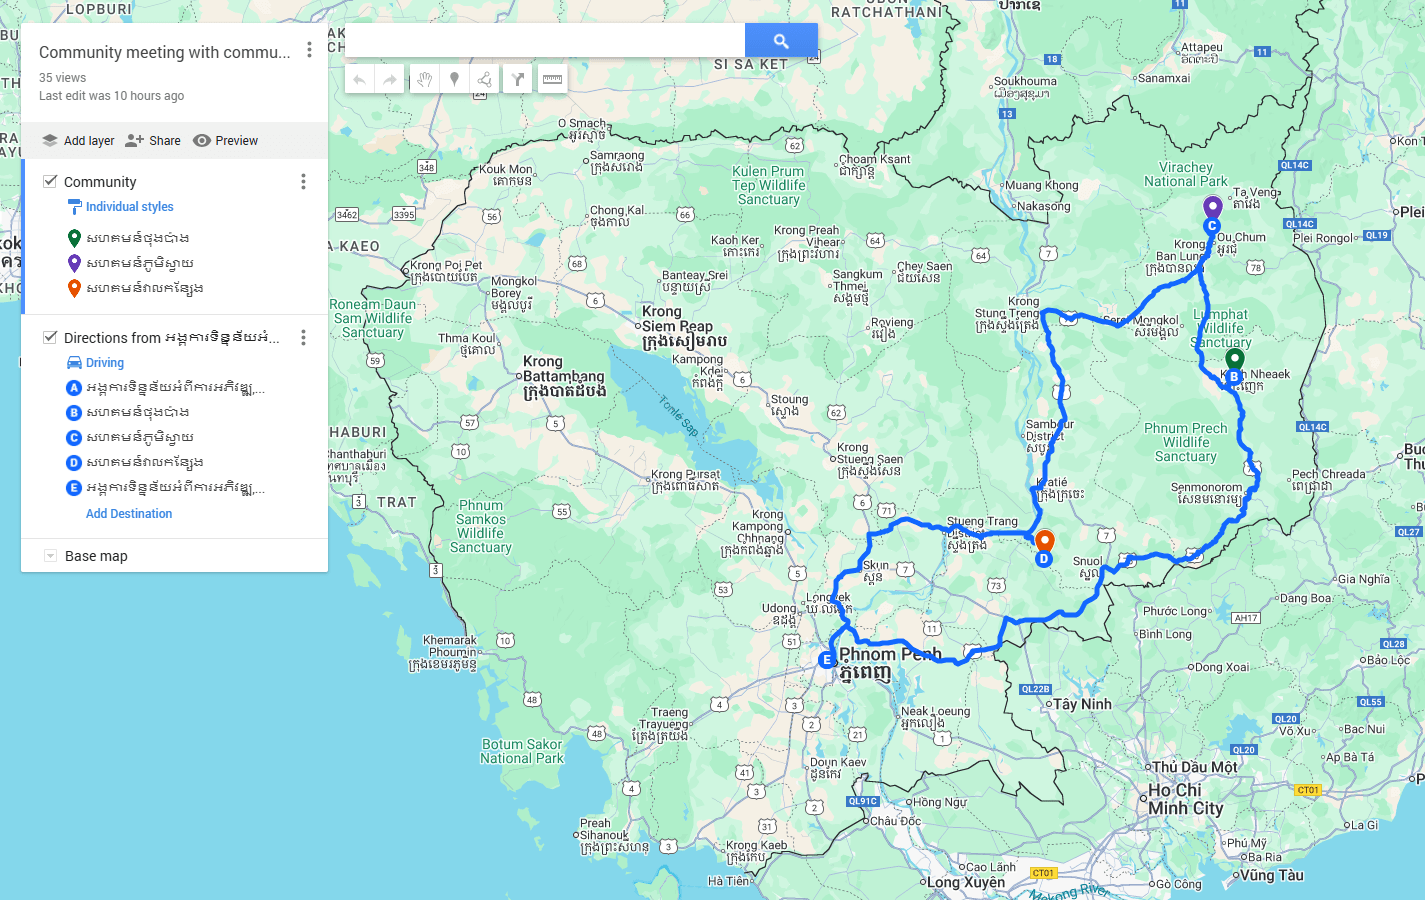Open the Directions layer three-dot menu
The image size is (1425, 900).
pyautogui.click(x=303, y=337)
